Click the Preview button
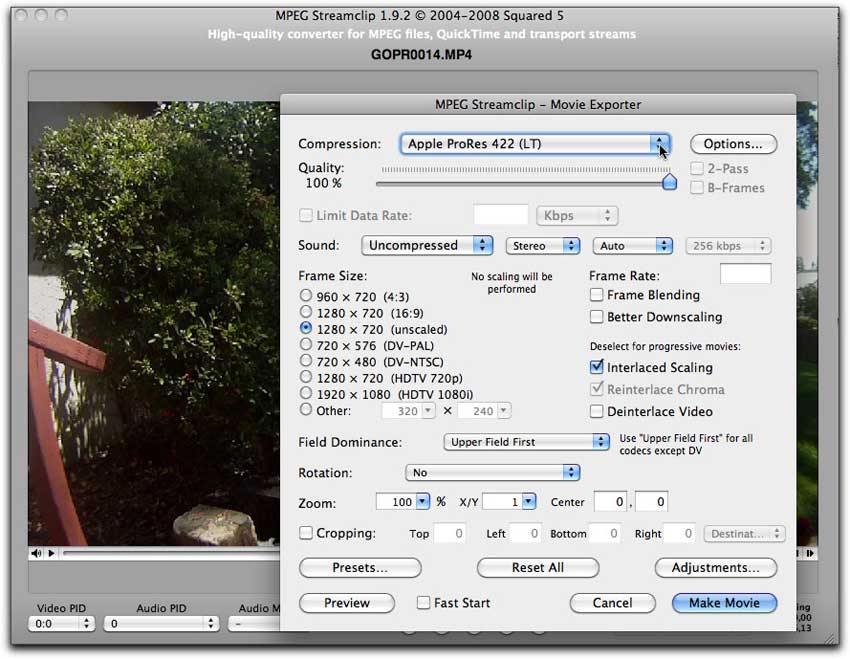 (x=347, y=603)
